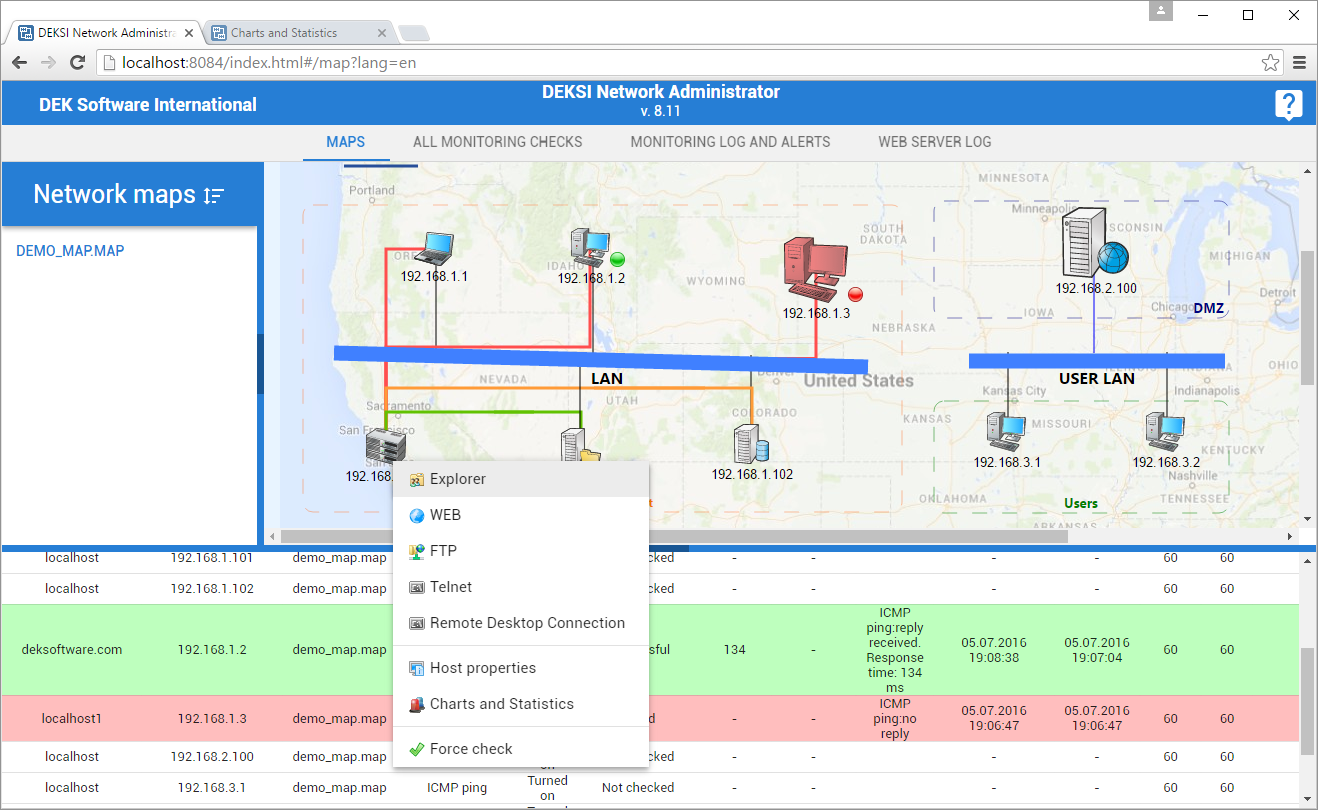Choose Explorer from the context menu

[458, 479]
